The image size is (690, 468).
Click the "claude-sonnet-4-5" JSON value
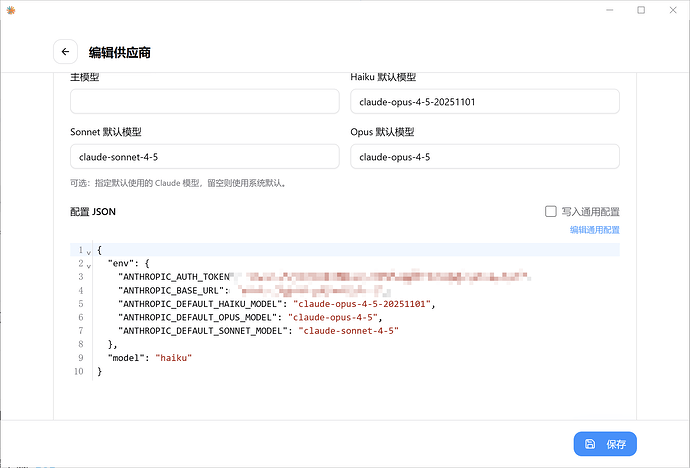point(349,331)
